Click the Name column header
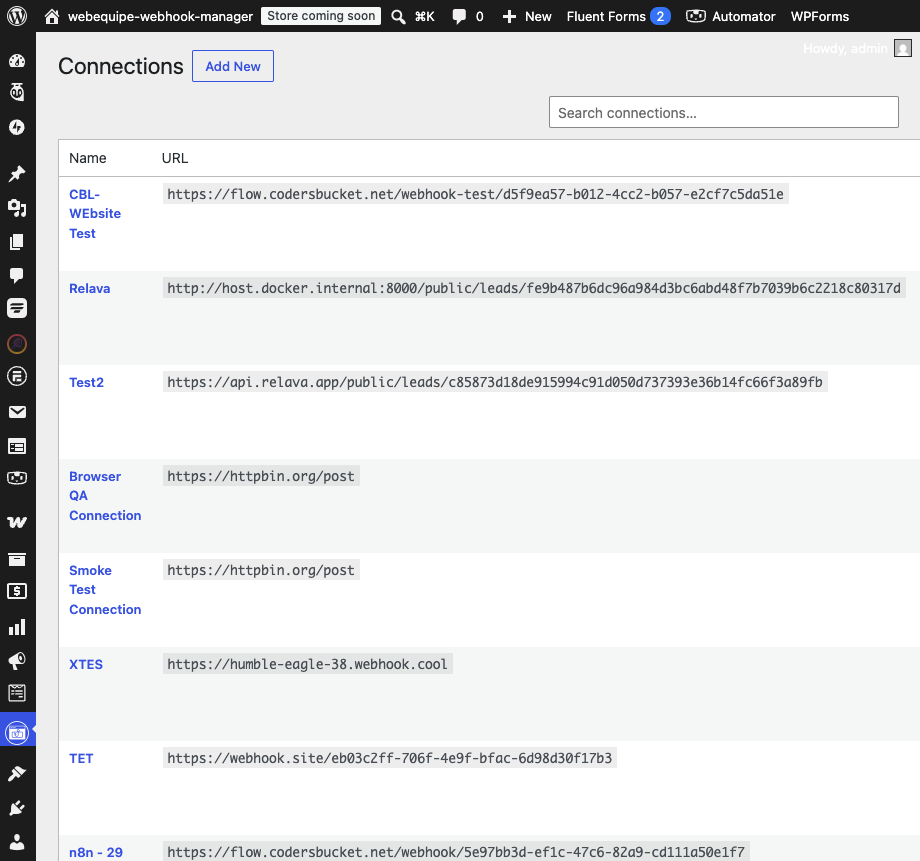Image resolution: width=920 pixels, height=861 pixels. click(x=87, y=158)
